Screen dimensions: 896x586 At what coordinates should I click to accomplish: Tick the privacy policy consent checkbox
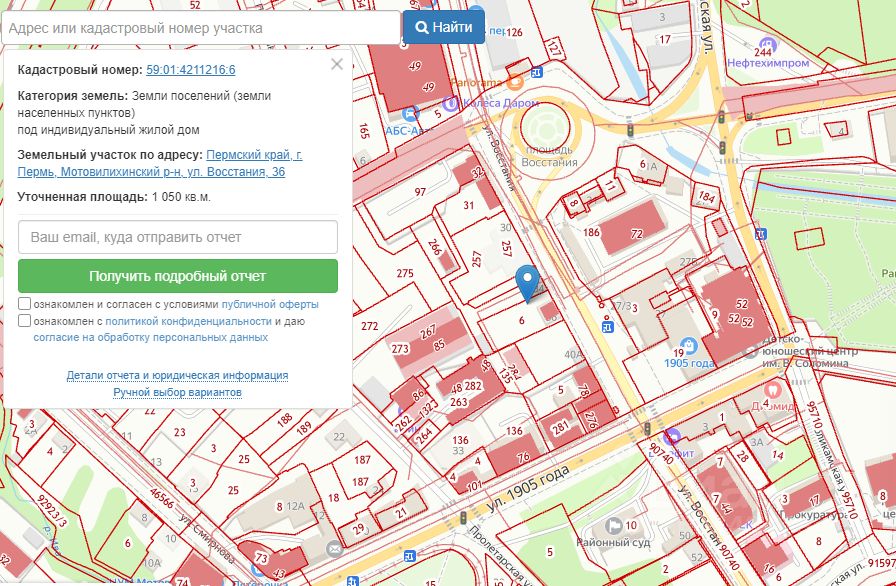(25, 321)
